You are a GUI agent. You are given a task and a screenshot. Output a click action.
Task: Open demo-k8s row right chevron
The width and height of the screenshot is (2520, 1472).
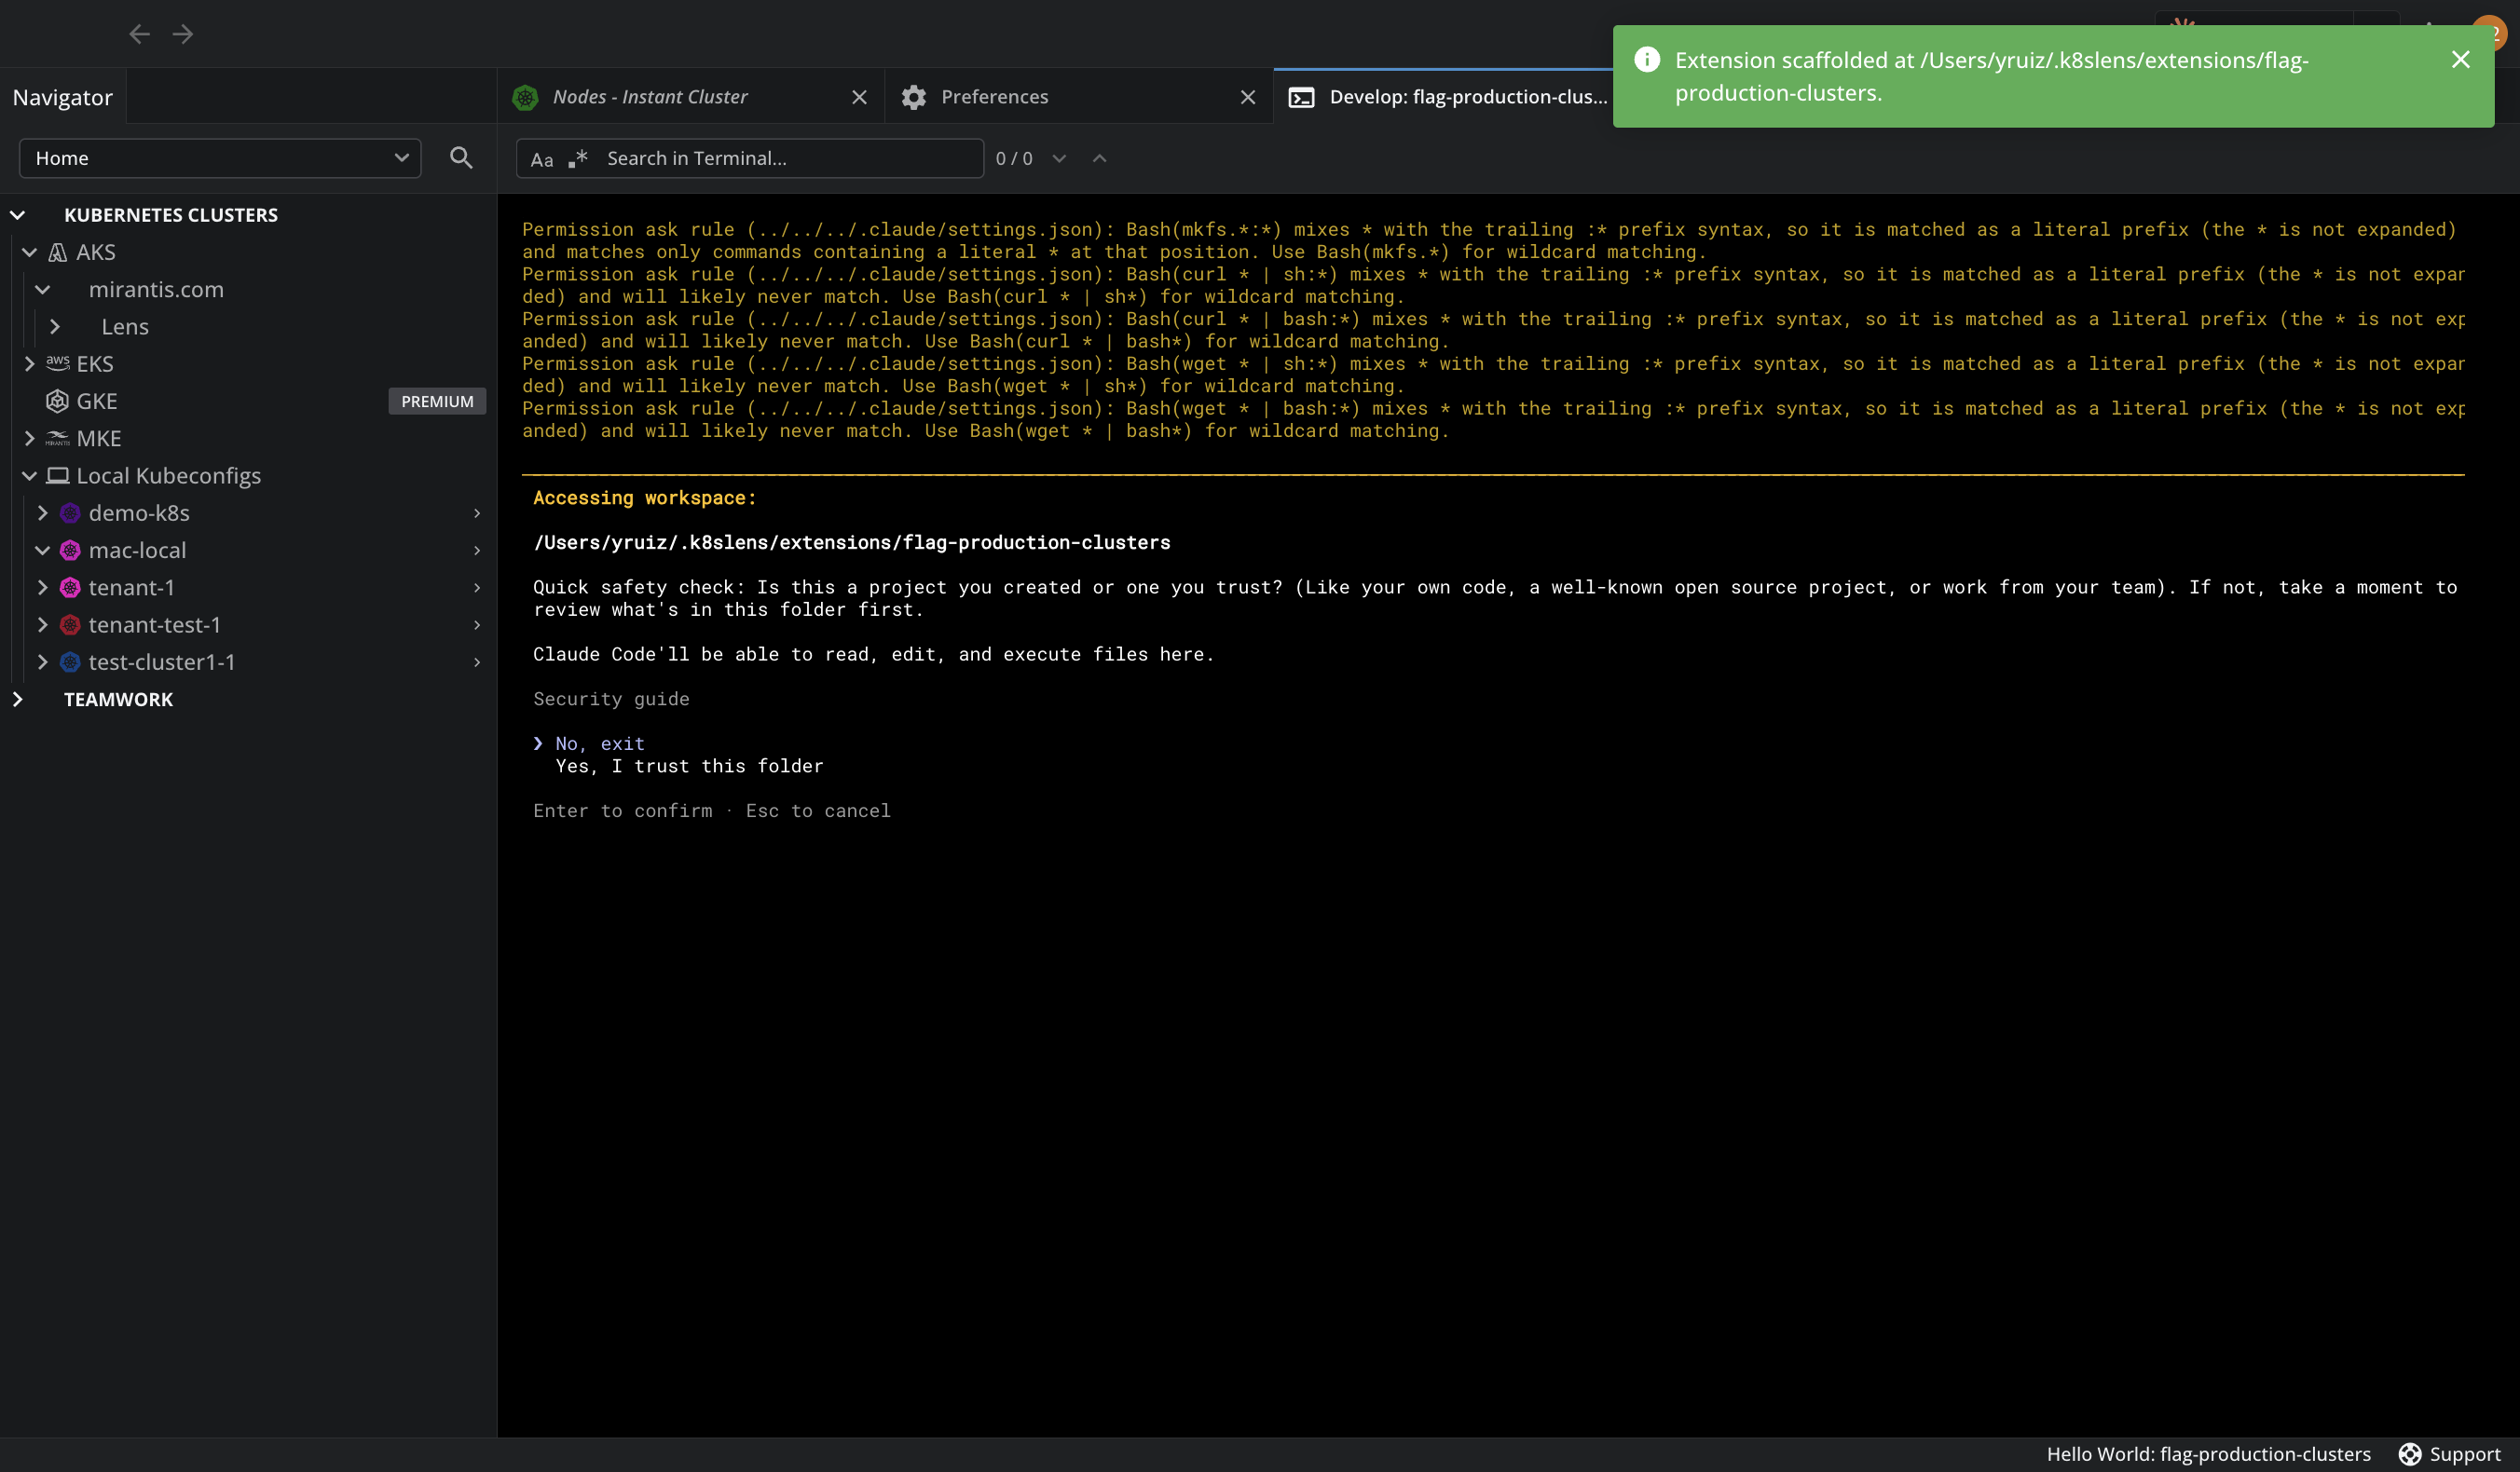pyautogui.click(x=477, y=513)
